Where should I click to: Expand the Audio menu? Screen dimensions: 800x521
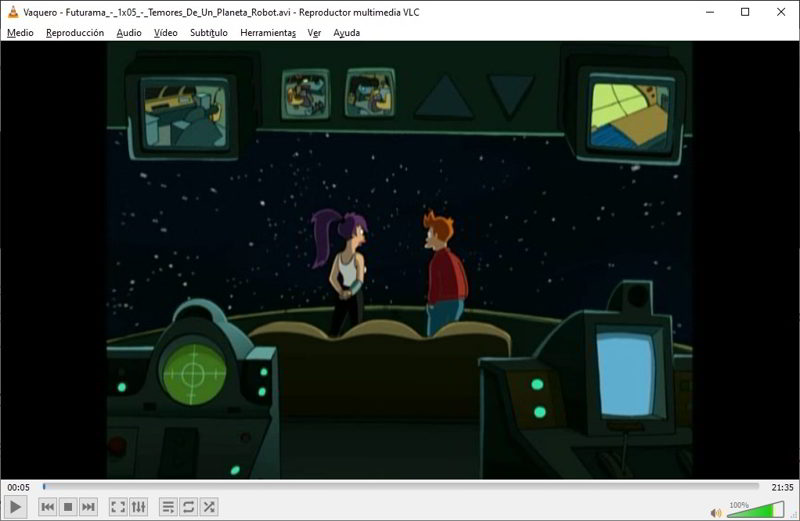(x=128, y=32)
